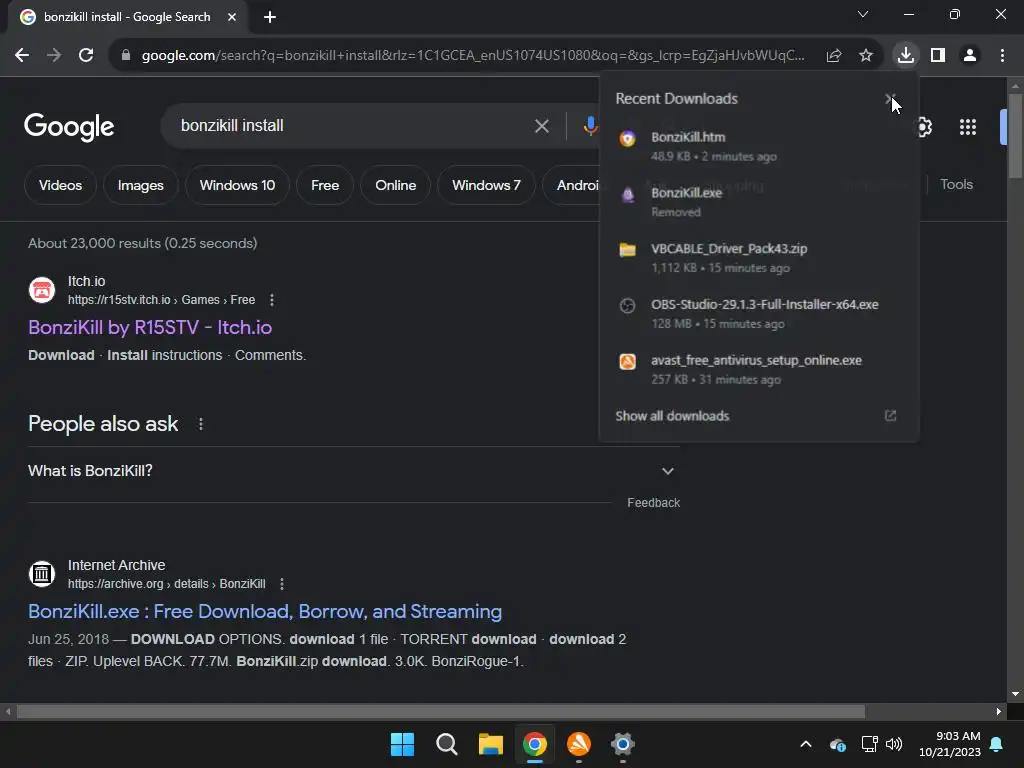Select the Online filter chip
Image resolution: width=1024 pixels, height=768 pixels.
click(395, 185)
